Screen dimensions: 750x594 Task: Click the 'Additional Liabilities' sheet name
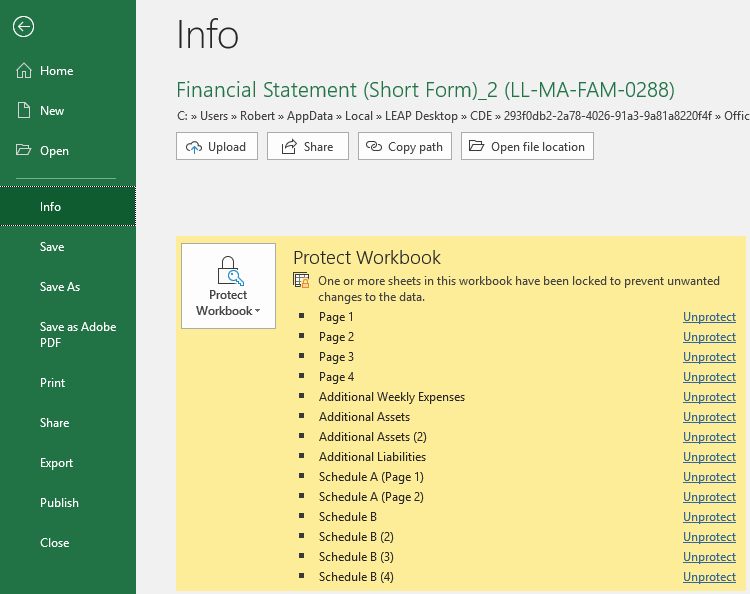point(372,457)
